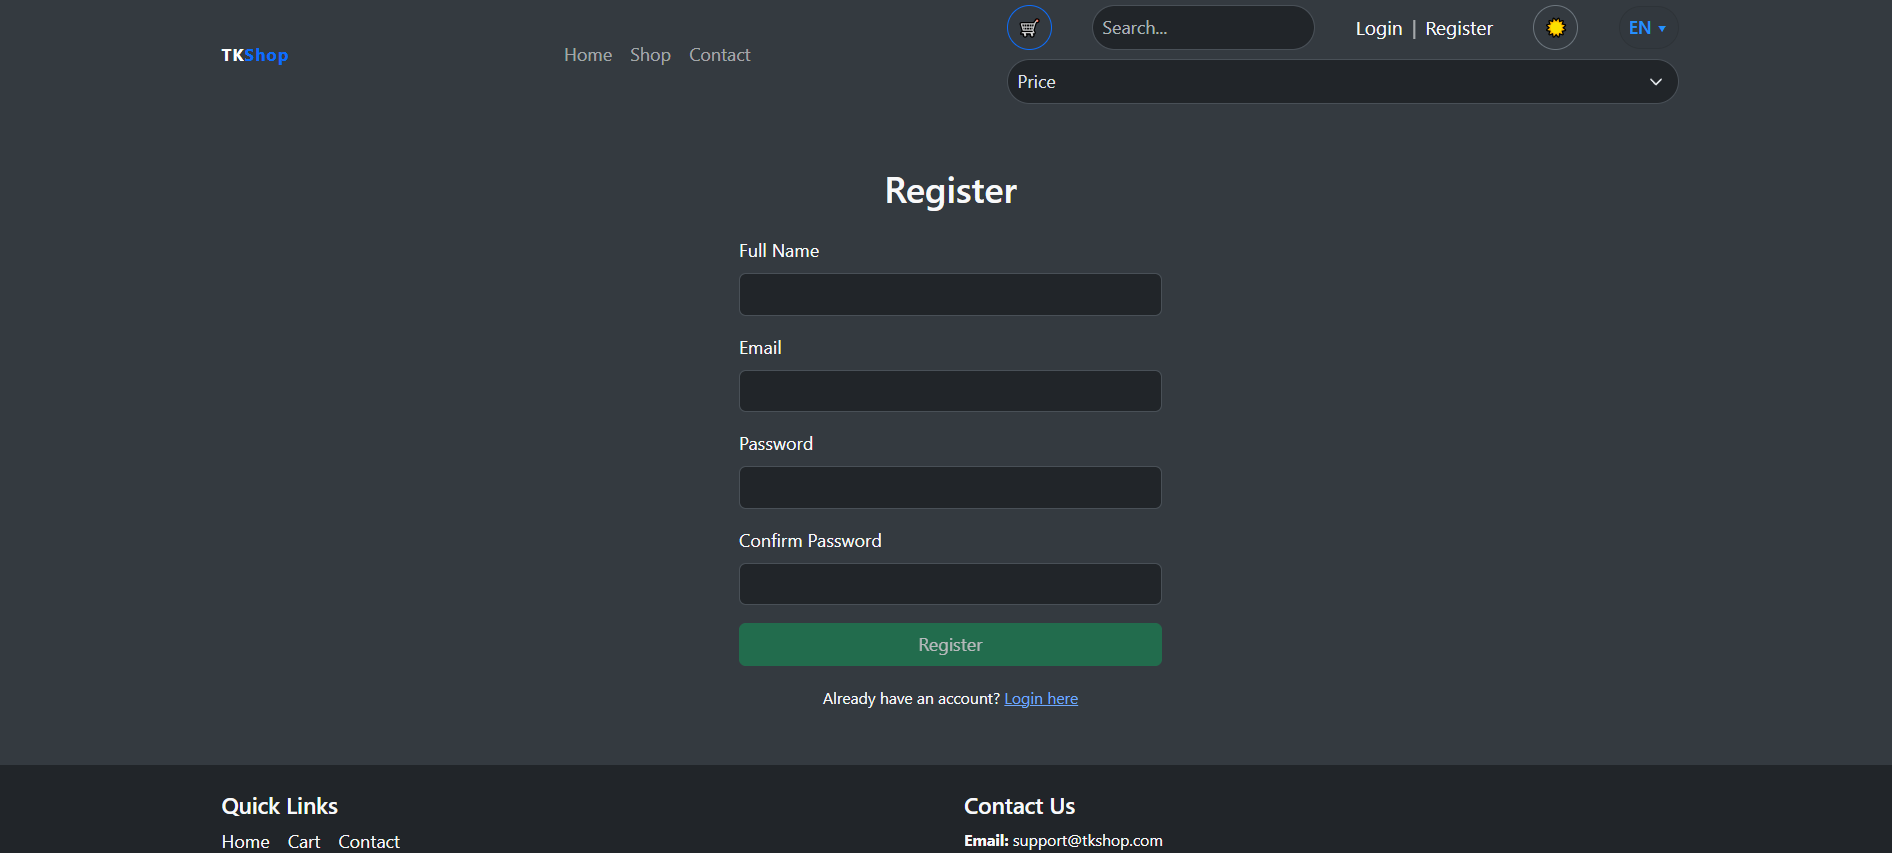Image resolution: width=1892 pixels, height=853 pixels.
Task: Click the Login link in the header
Action: 1378,29
